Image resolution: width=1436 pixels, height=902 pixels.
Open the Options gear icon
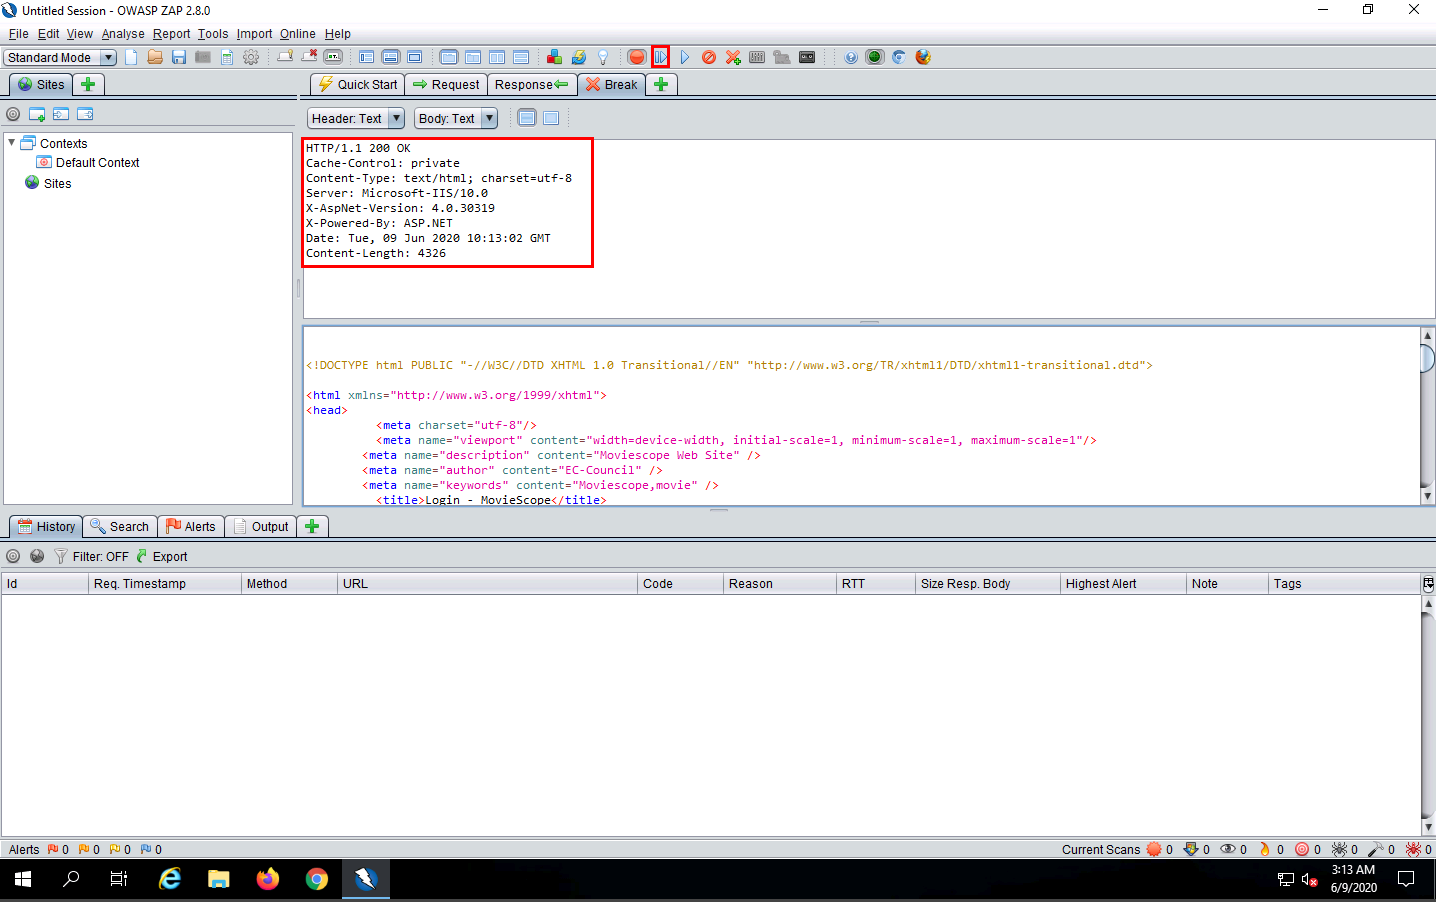pyautogui.click(x=251, y=57)
